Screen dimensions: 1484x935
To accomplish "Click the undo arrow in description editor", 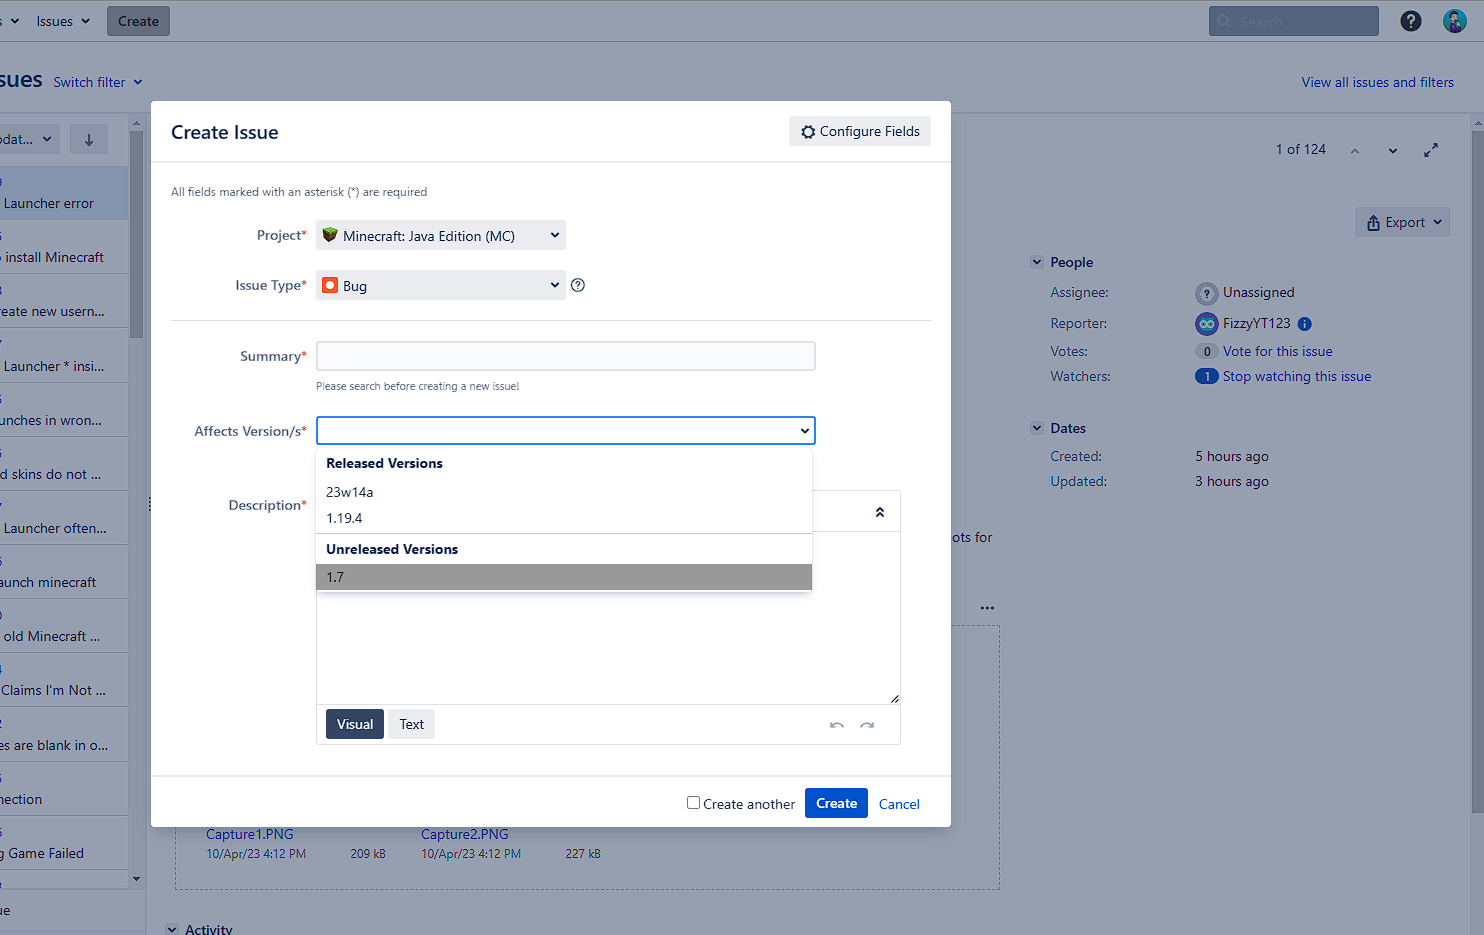I will (x=837, y=725).
